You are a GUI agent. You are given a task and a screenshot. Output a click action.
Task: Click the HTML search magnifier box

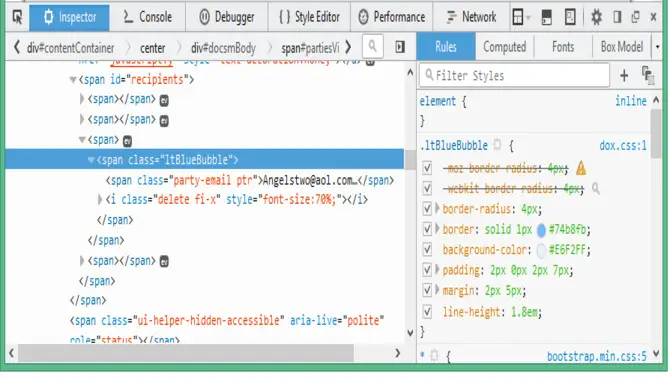(x=373, y=46)
